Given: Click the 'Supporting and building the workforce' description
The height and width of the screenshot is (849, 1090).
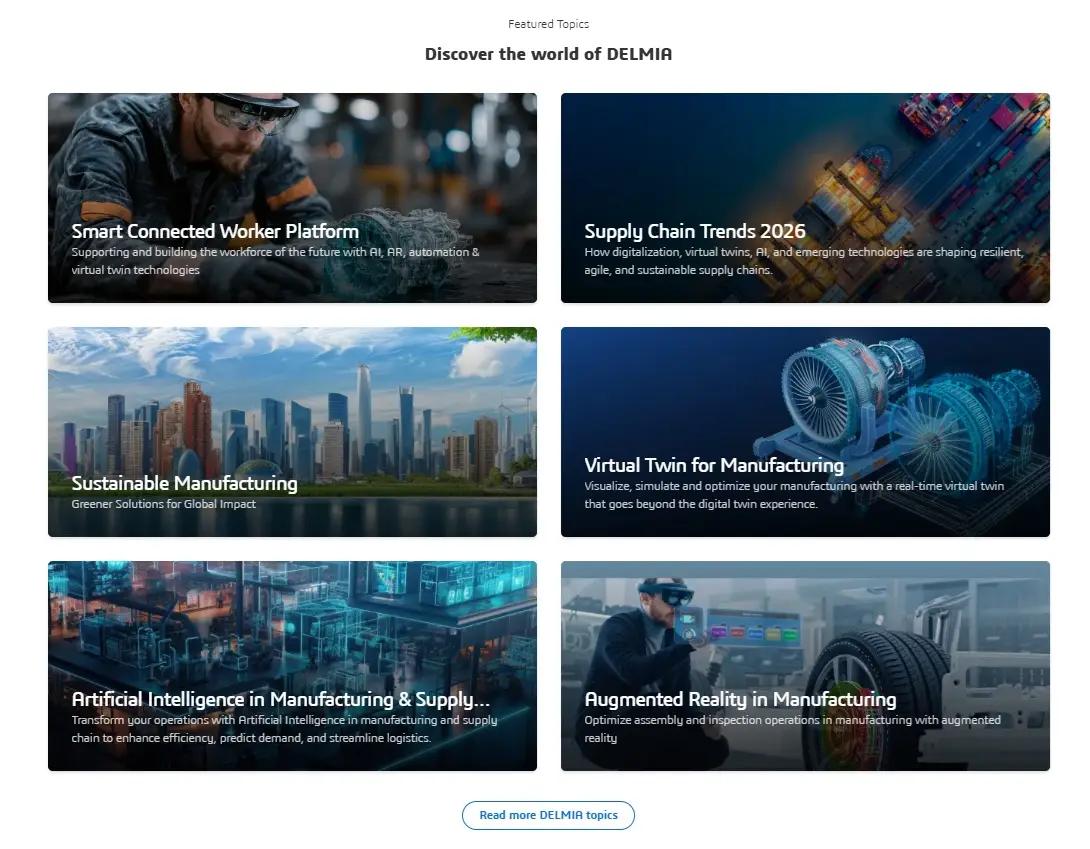Looking at the screenshot, I should pyautogui.click(x=275, y=261).
